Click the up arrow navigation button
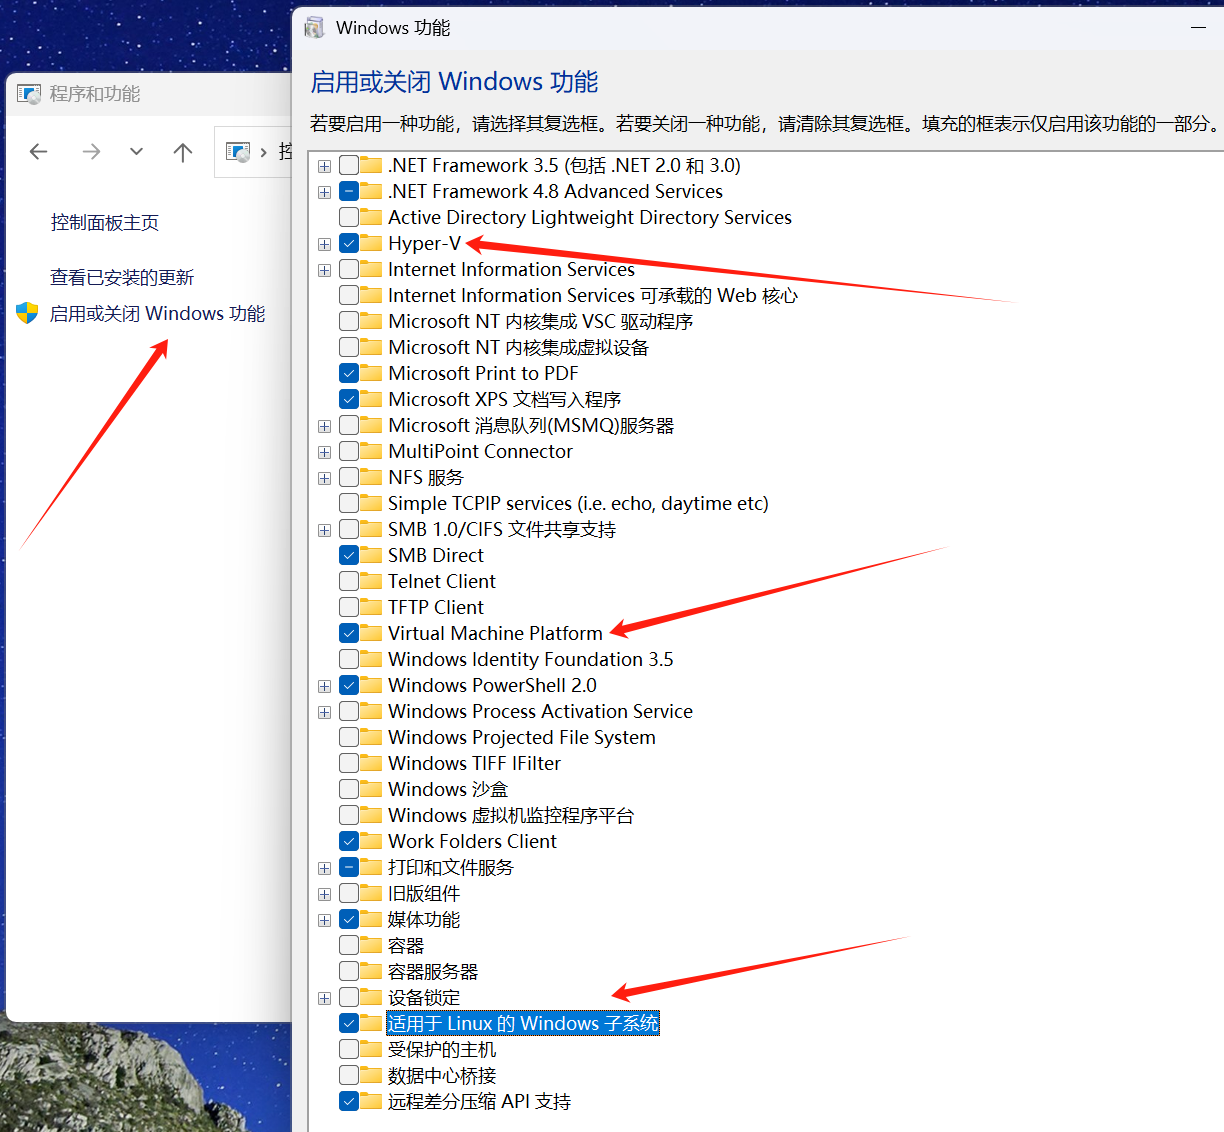The height and width of the screenshot is (1132, 1224). 182,152
